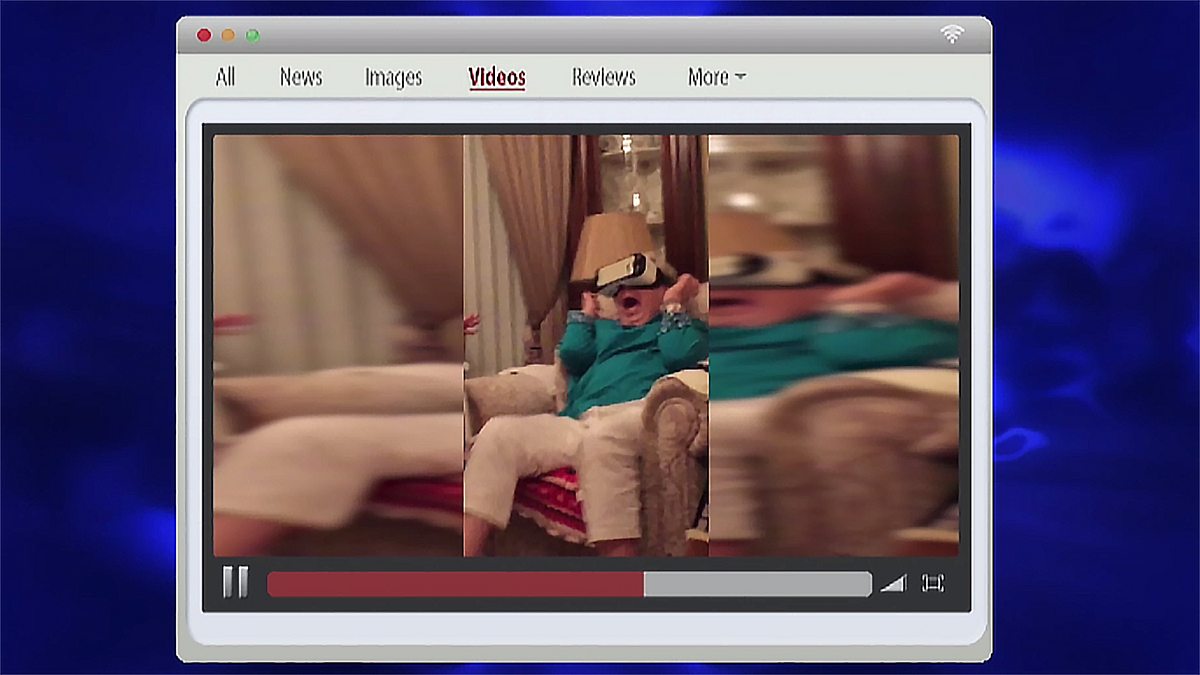Skip ahead on the gray unplayed progress
This screenshot has height=675, width=1200.
[x=757, y=584]
